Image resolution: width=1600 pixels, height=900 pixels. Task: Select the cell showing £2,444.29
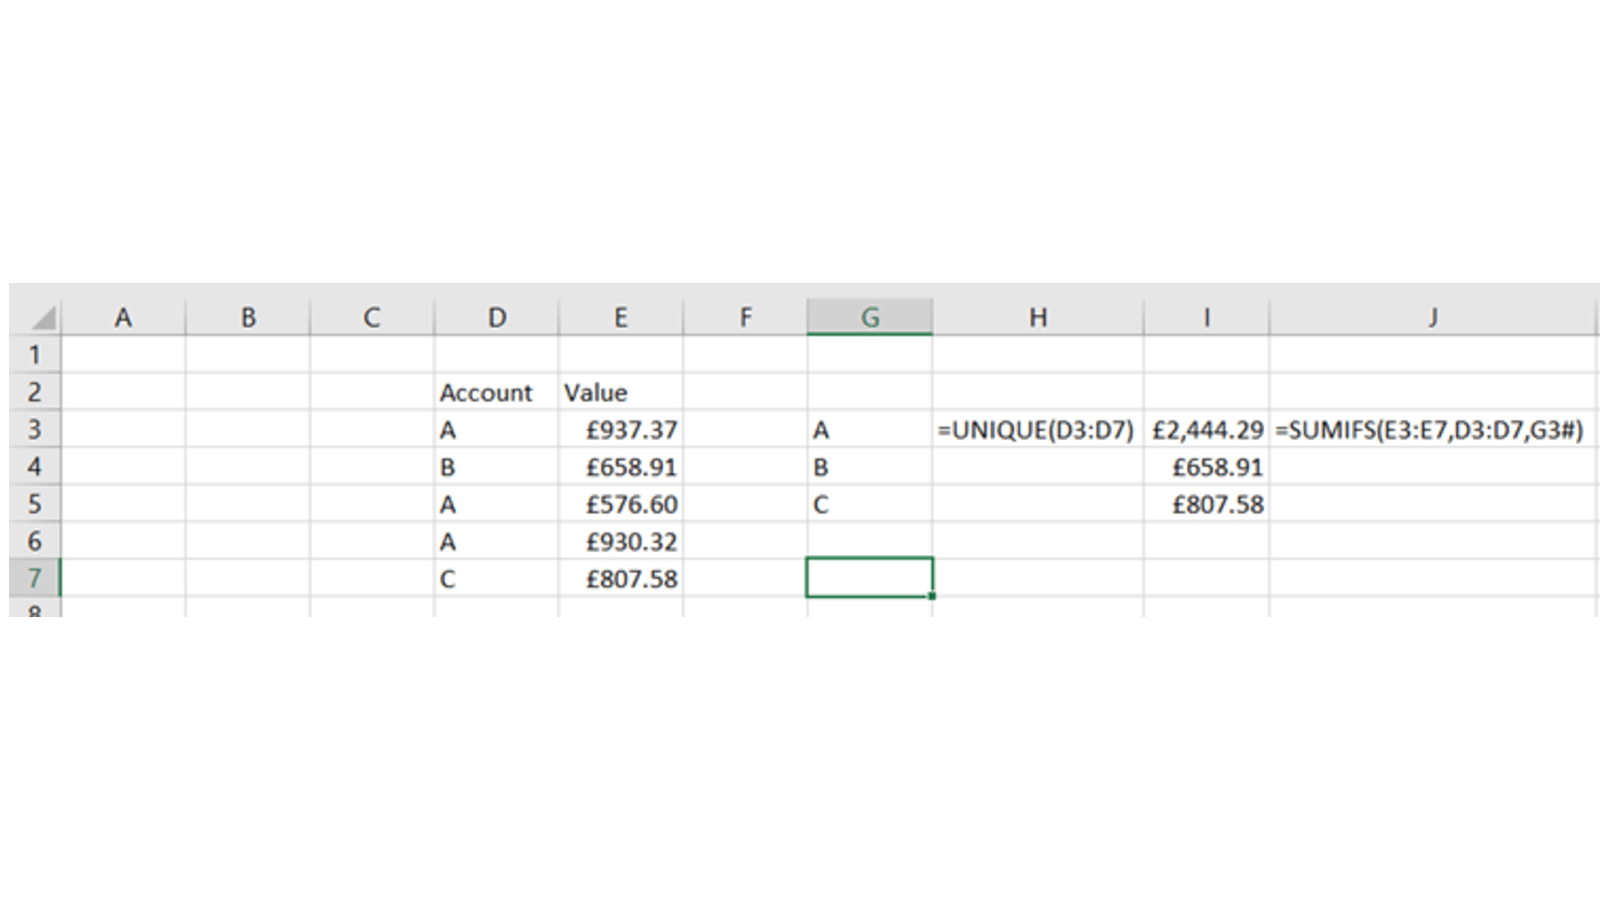point(1206,430)
